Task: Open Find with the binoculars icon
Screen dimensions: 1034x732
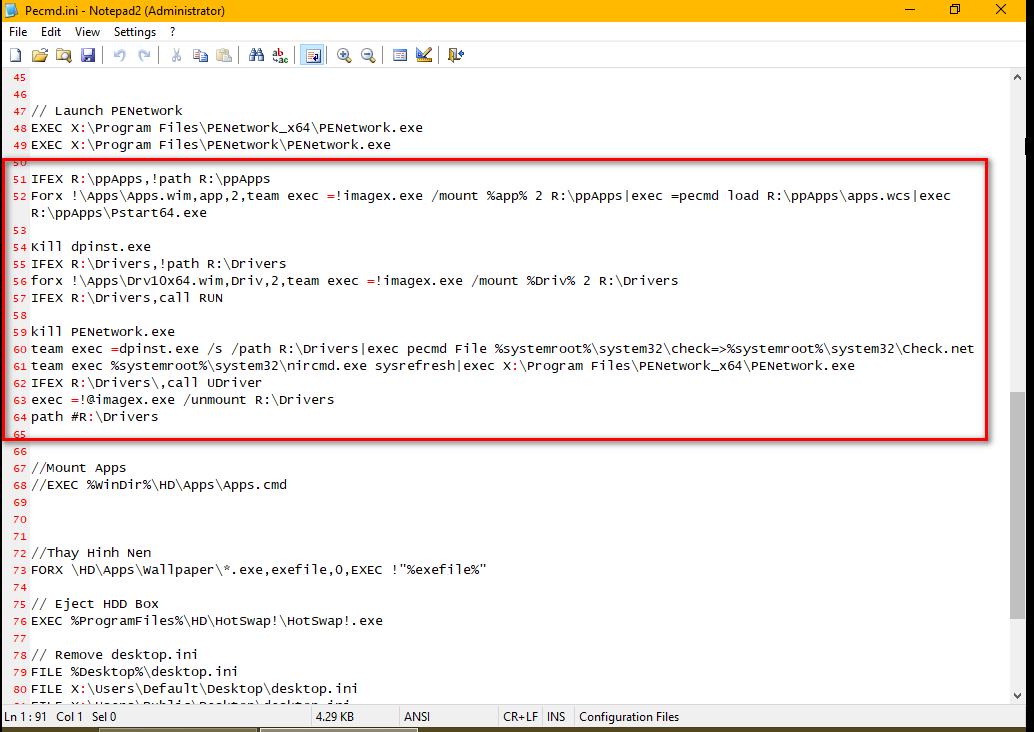Action: [256, 55]
